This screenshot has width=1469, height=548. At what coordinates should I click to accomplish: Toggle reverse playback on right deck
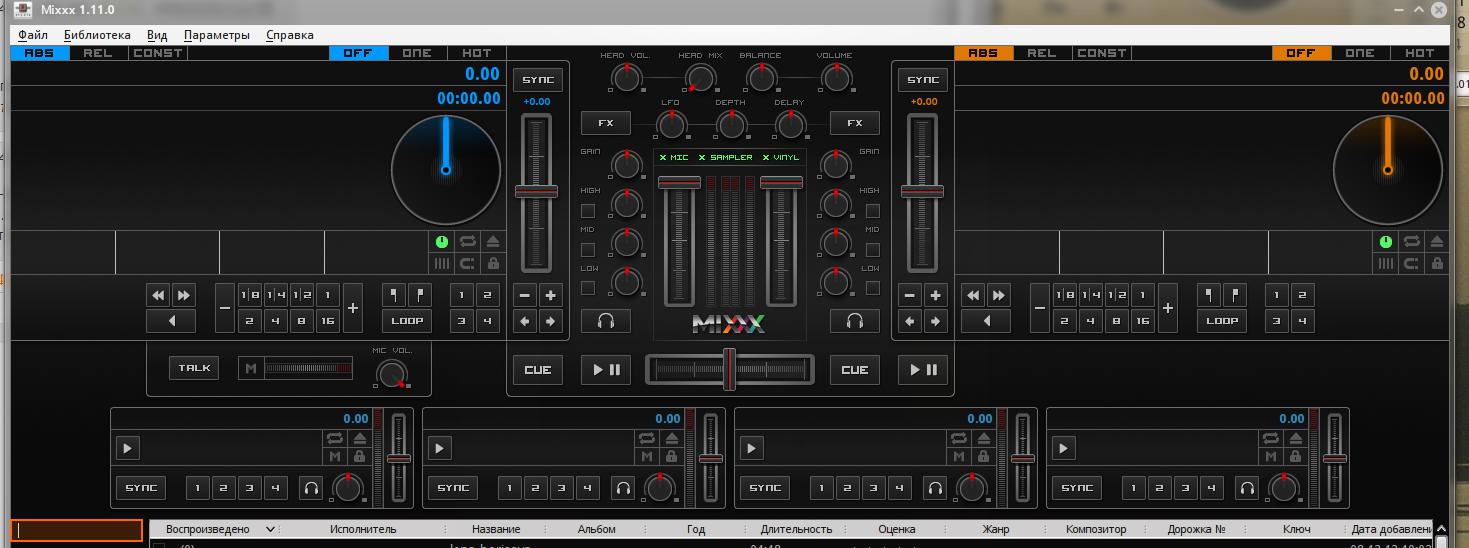(x=986, y=321)
